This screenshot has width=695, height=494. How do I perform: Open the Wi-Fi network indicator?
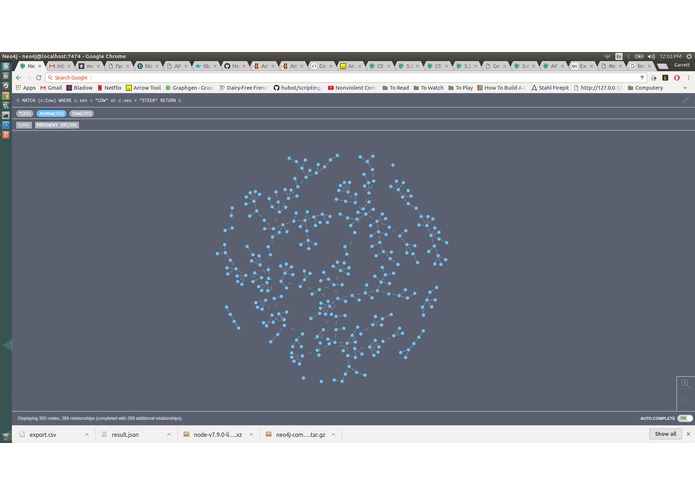pos(607,56)
